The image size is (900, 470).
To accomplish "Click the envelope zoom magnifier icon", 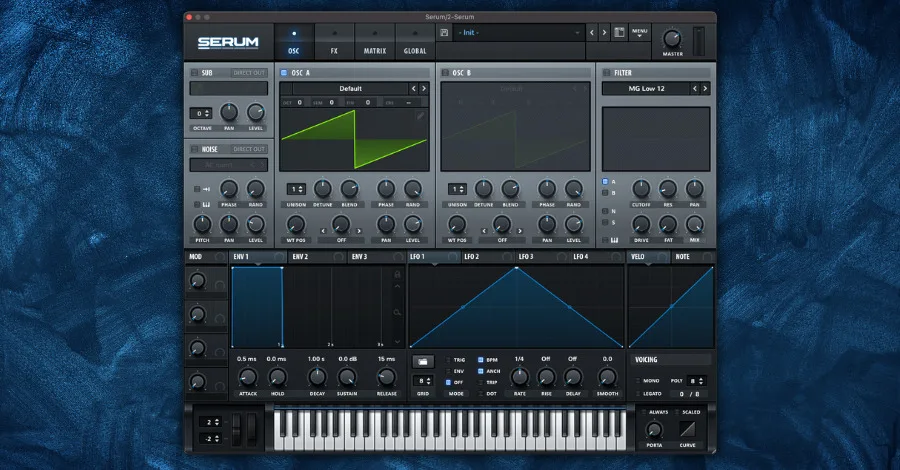I will tap(397, 312).
